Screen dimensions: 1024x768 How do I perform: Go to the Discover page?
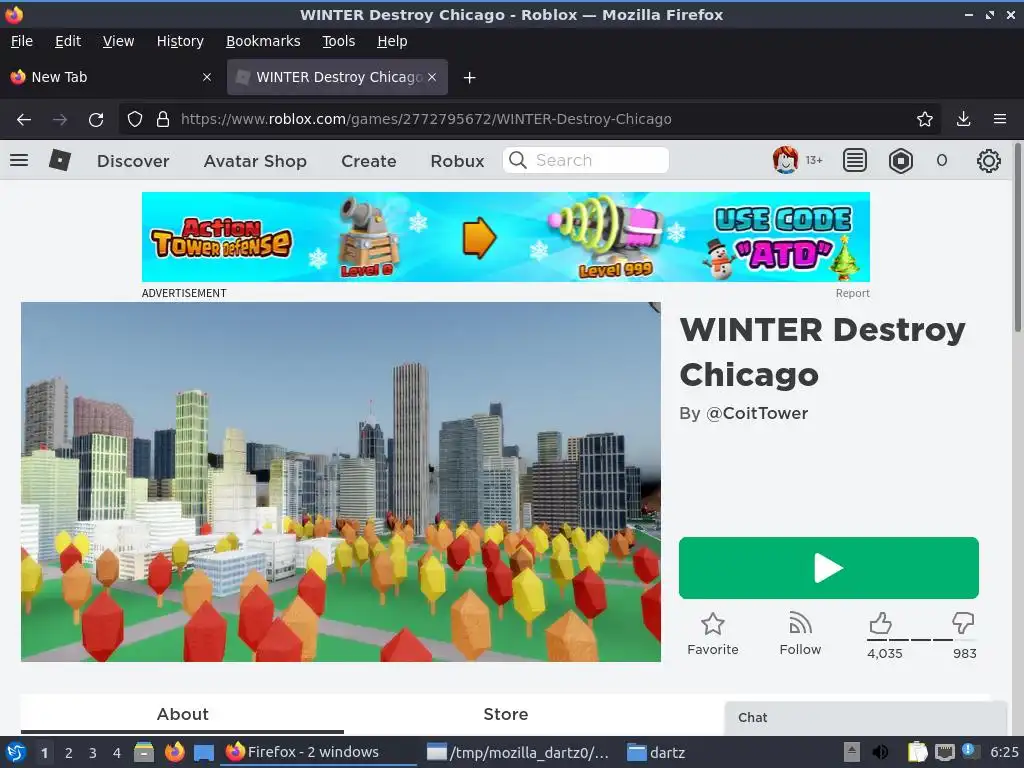click(133, 161)
